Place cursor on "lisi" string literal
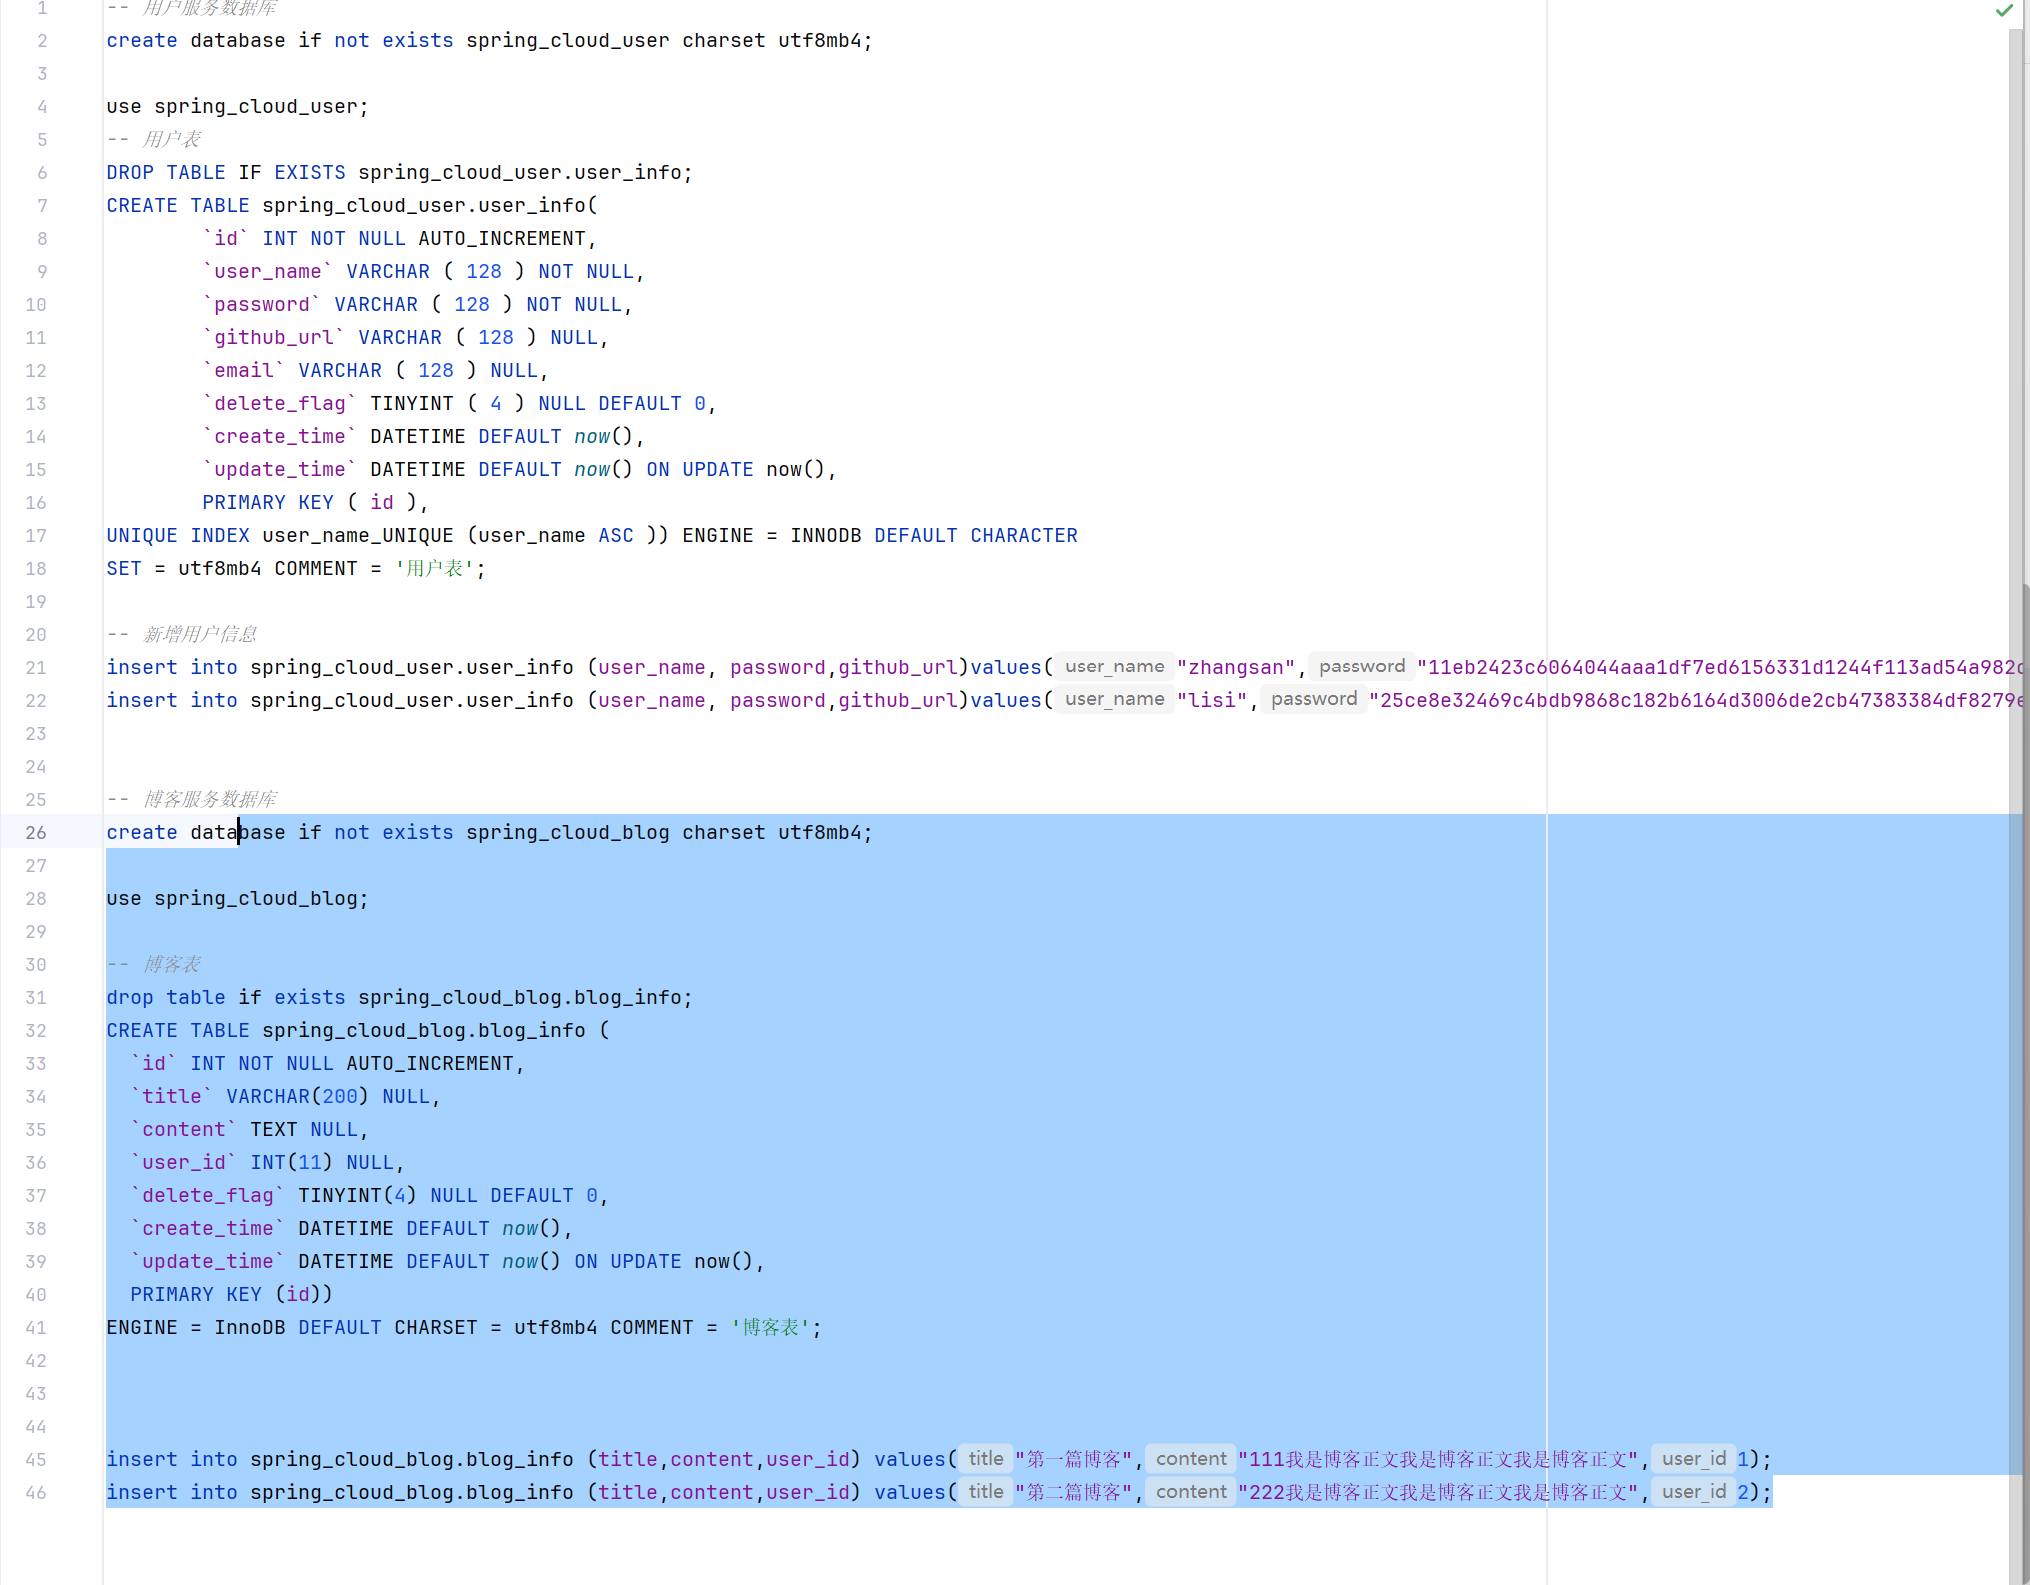Screen dimensions: 2030x1585 [x=1212, y=700]
